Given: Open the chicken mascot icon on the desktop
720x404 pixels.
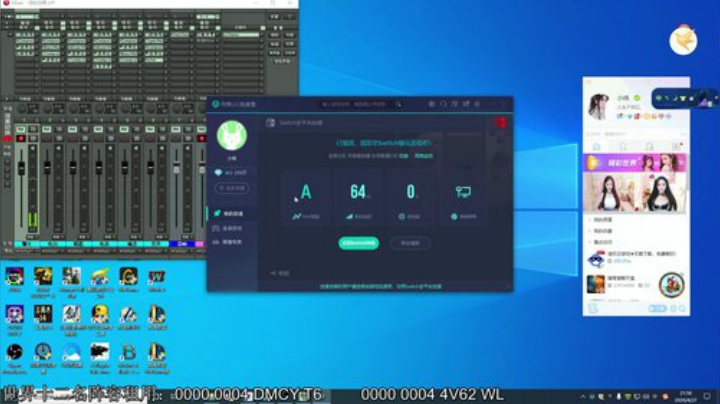Looking at the screenshot, I should [x=683, y=40].
